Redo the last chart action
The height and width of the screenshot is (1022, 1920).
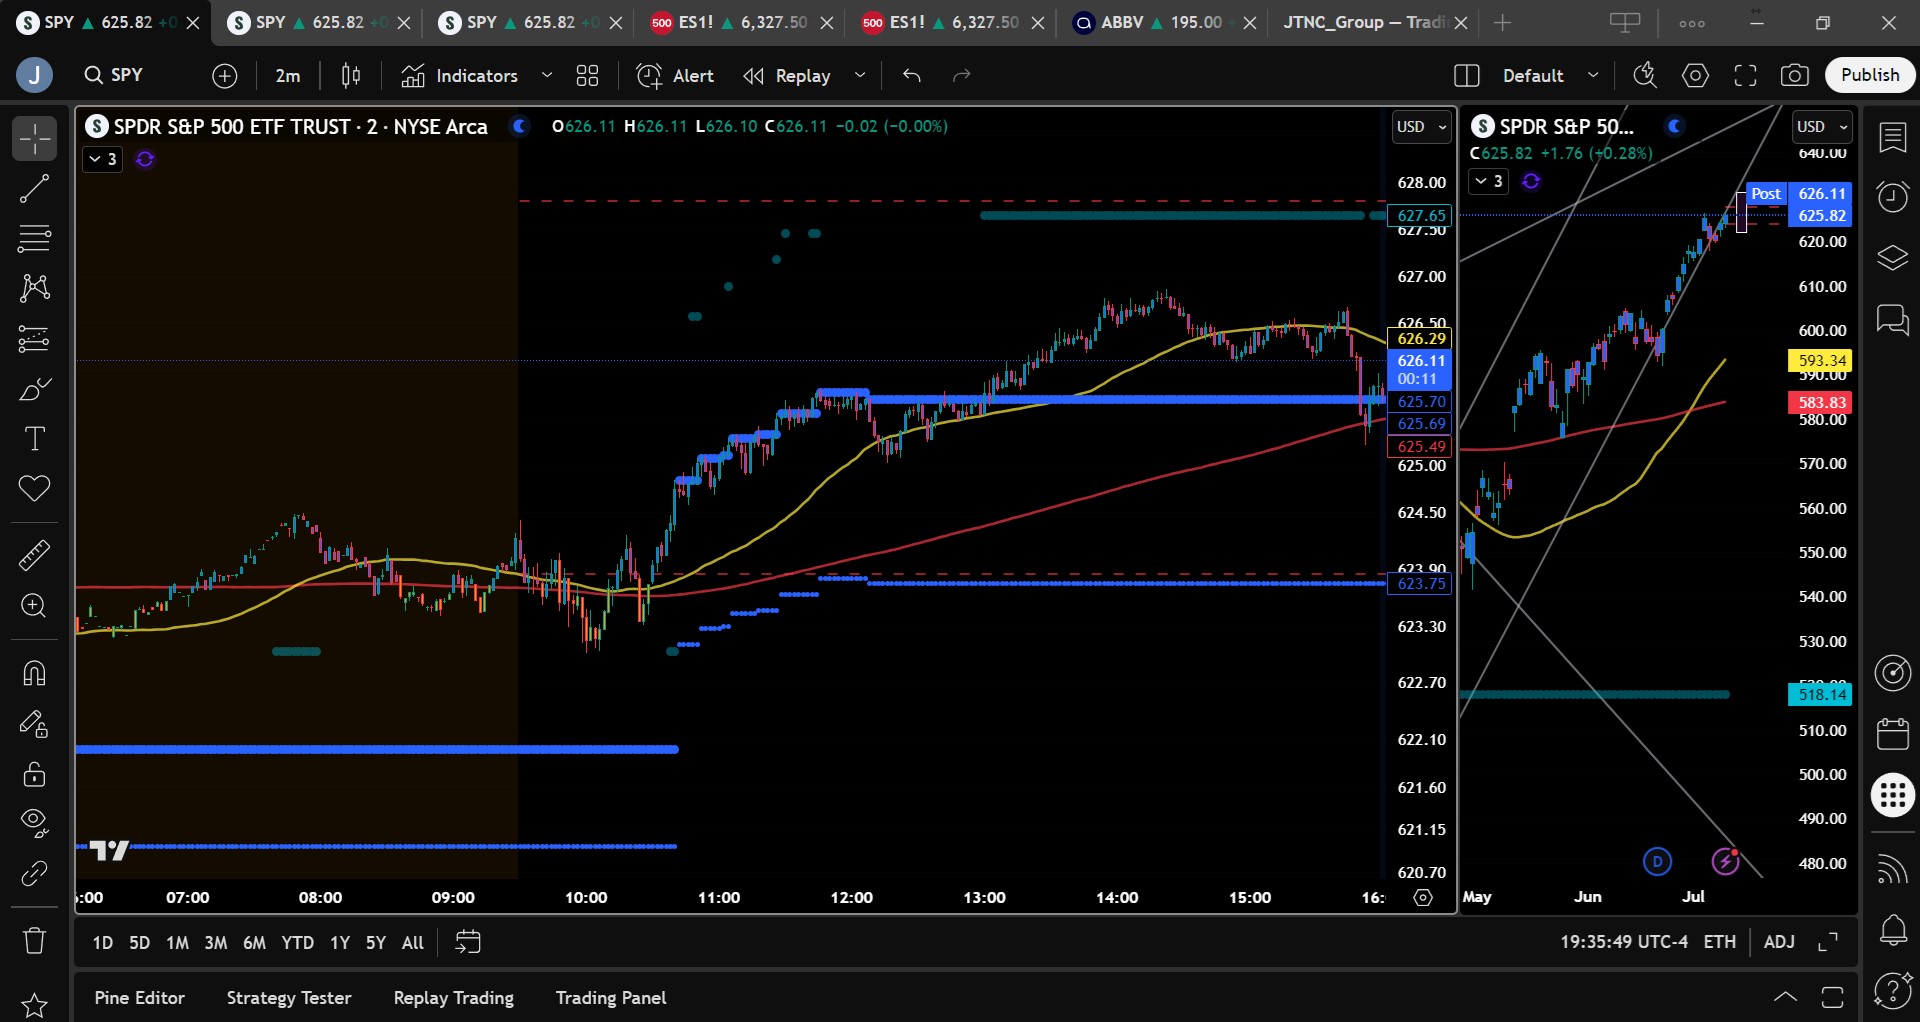962,75
